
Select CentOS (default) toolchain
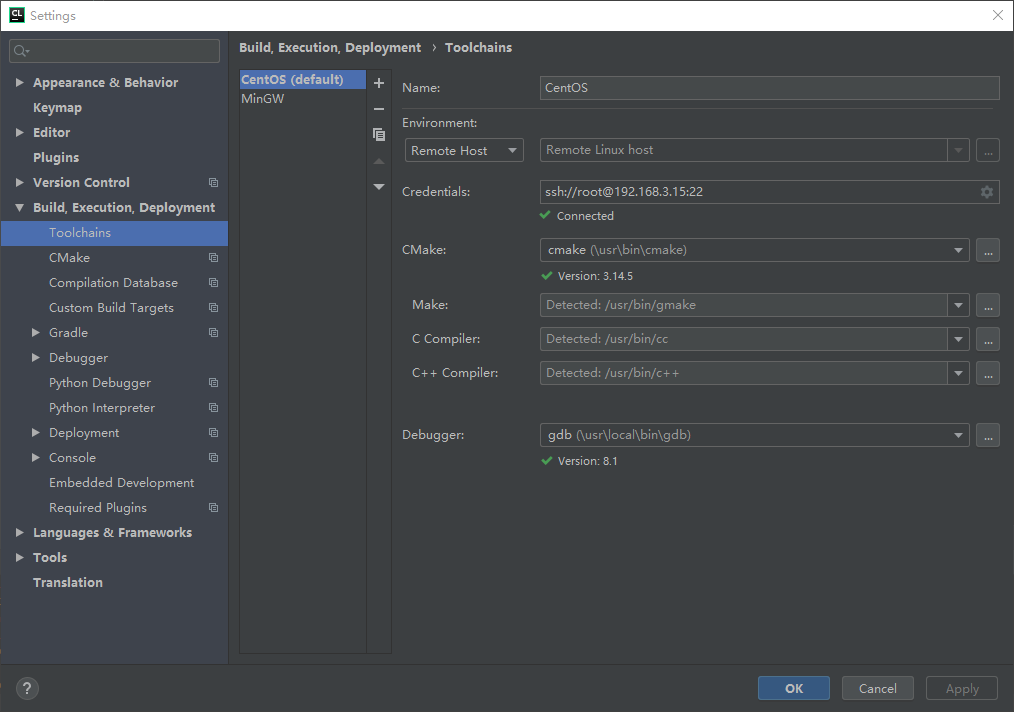tap(303, 80)
